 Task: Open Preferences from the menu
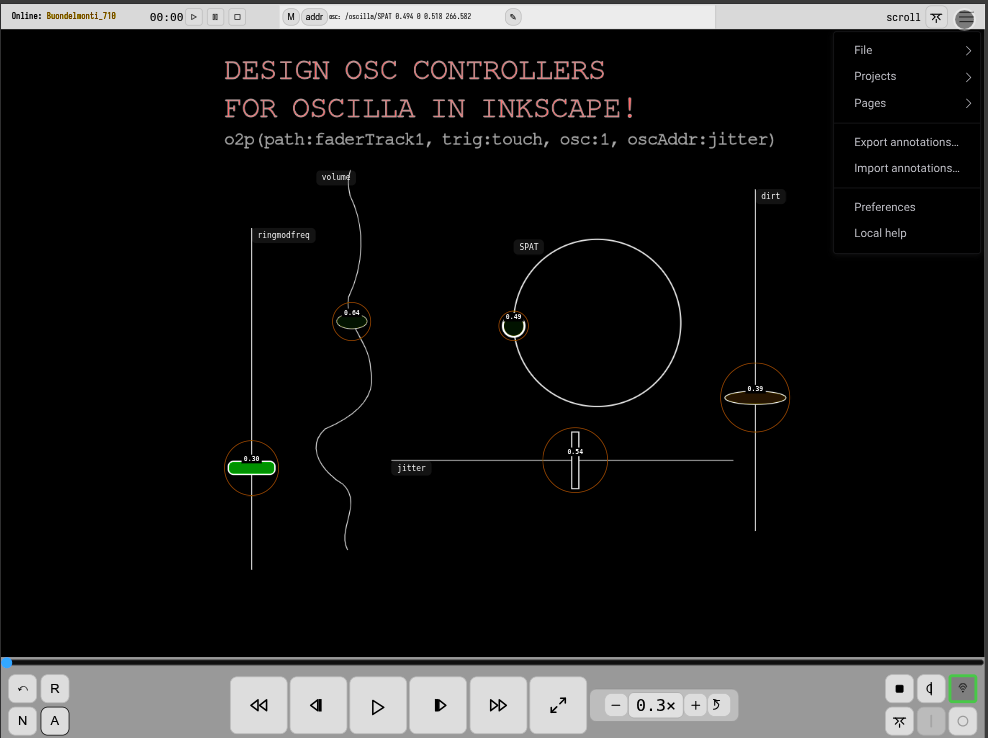point(884,207)
